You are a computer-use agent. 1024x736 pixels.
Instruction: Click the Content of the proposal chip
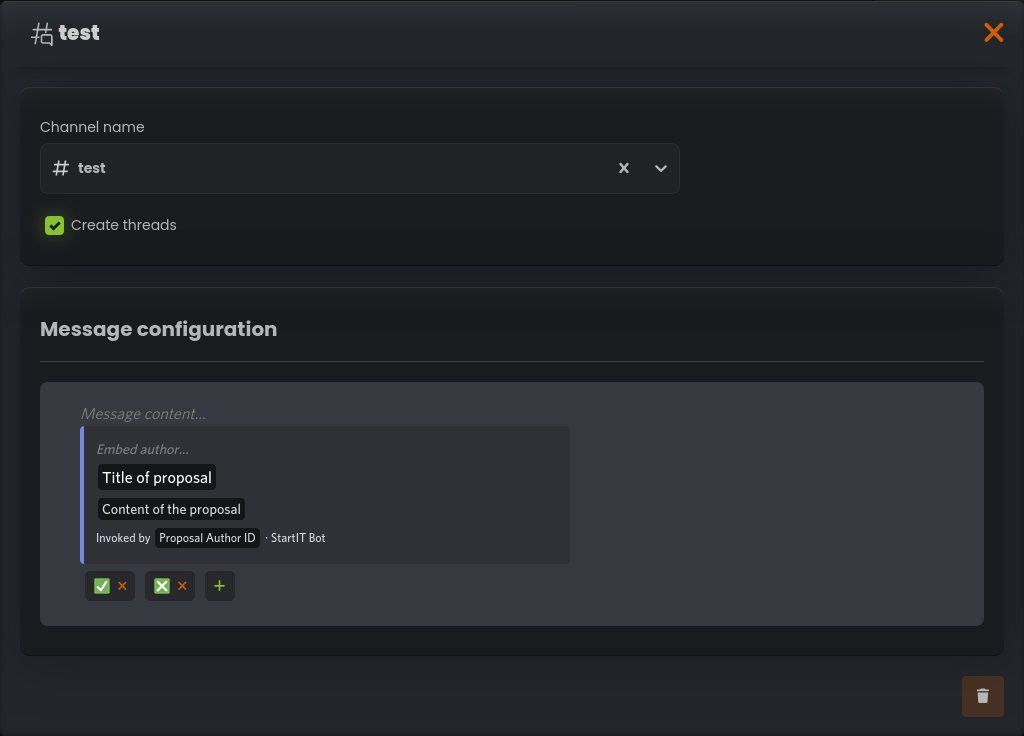(x=170, y=509)
